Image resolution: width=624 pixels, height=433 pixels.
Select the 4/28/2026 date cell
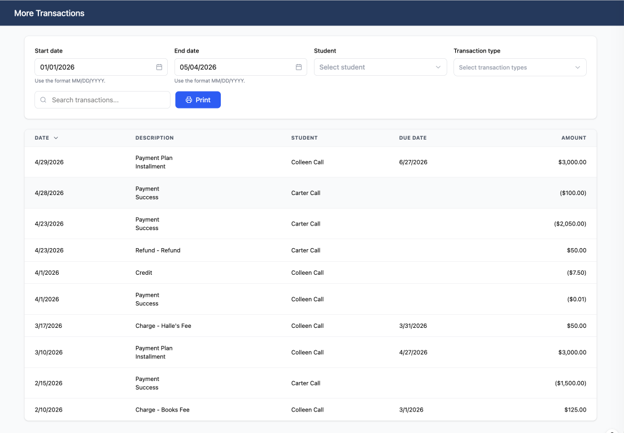pos(49,193)
